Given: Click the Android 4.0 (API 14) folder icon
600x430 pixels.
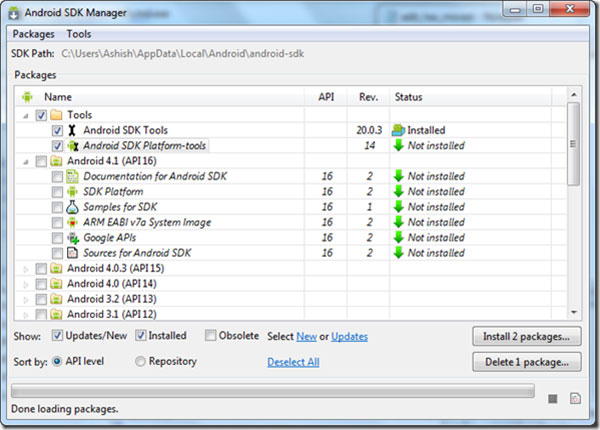Looking at the screenshot, I should pos(56,284).
